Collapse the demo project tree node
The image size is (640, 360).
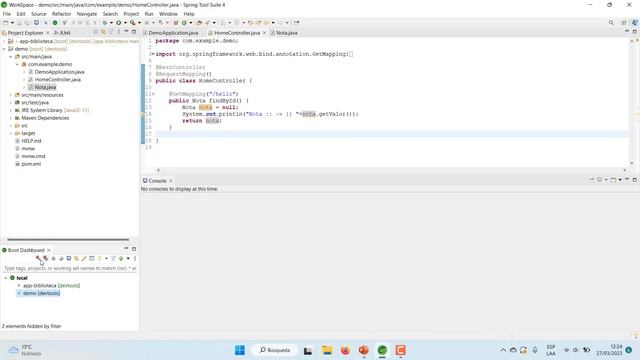pos(4,49)
